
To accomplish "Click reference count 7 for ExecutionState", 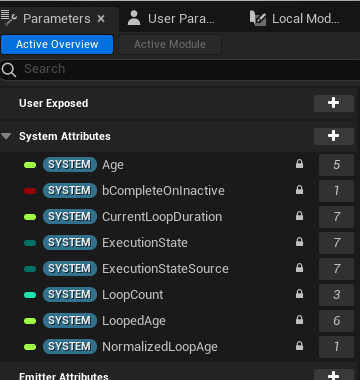I will tap(336, 243).
